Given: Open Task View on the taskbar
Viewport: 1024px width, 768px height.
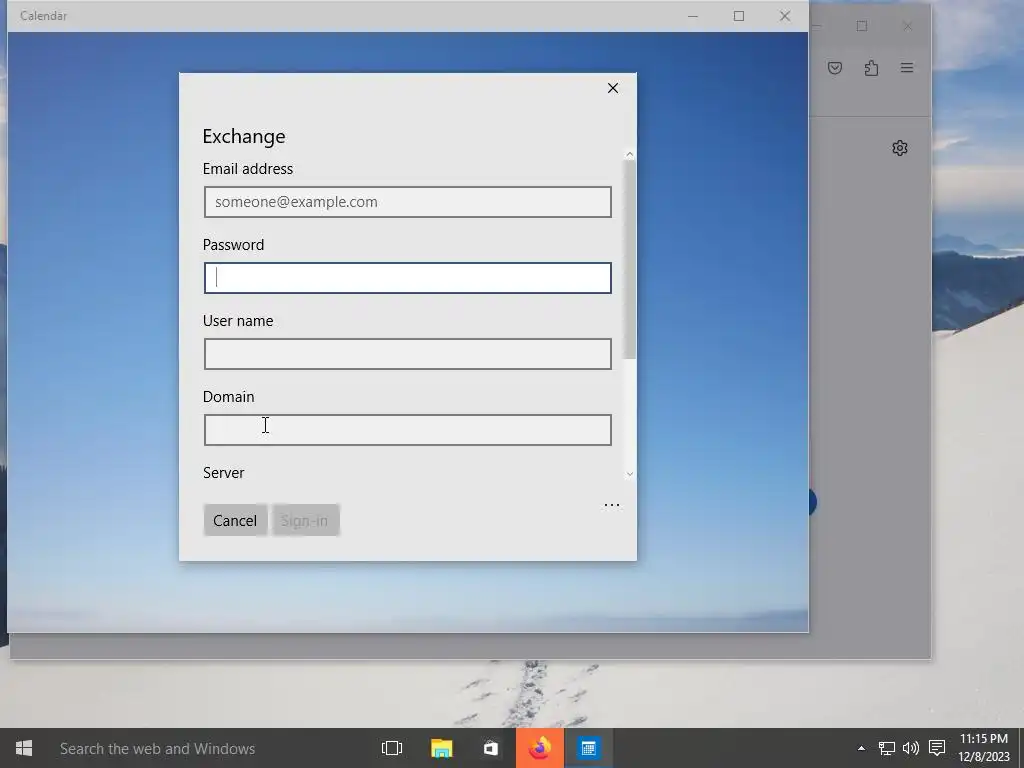Looking at the screenshot, I should 392,748.
